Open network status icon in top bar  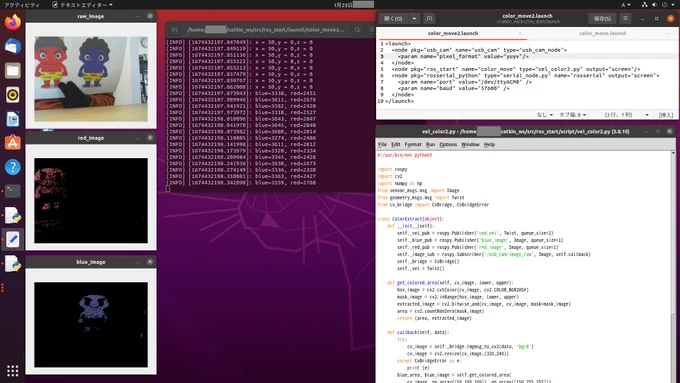coord(644,5)
